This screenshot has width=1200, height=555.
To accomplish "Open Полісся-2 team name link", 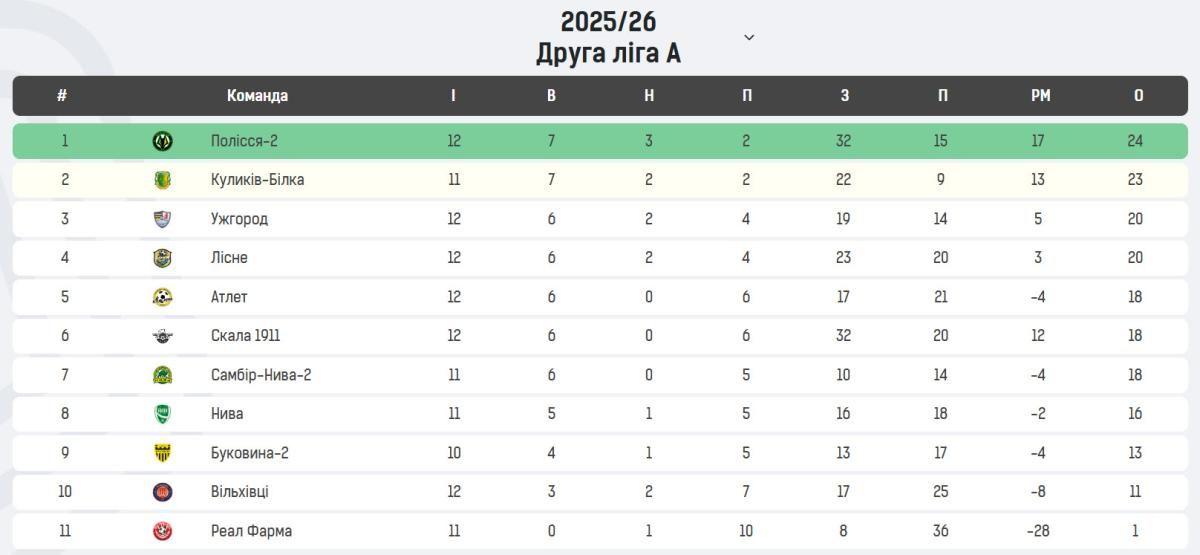I will coord(244,141).
